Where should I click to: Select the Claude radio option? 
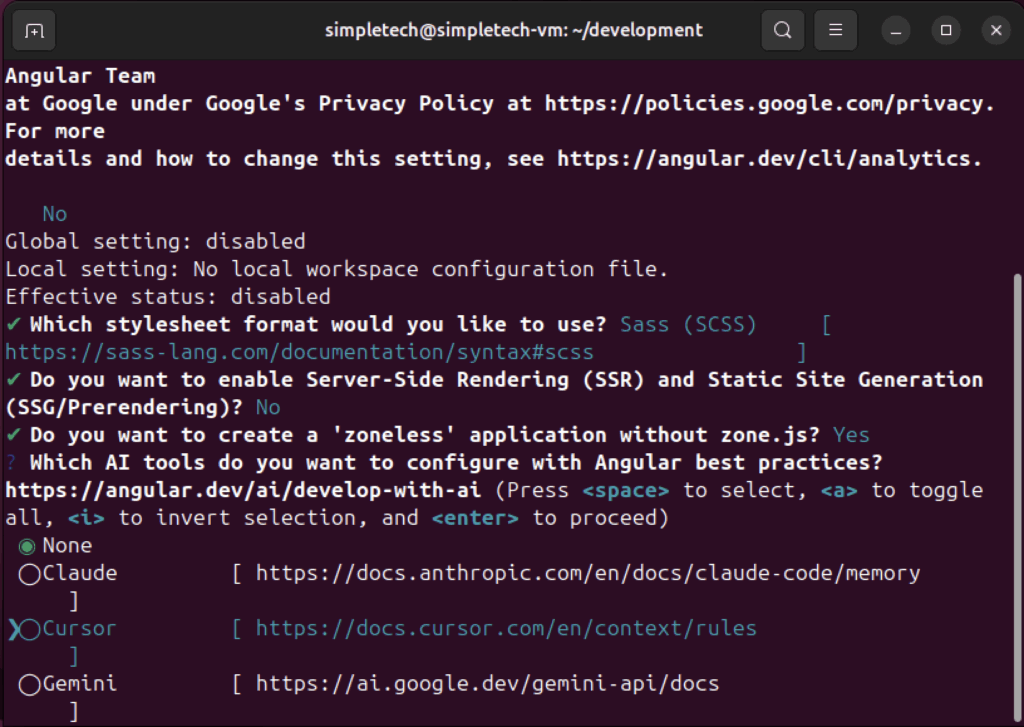(30, 574)
